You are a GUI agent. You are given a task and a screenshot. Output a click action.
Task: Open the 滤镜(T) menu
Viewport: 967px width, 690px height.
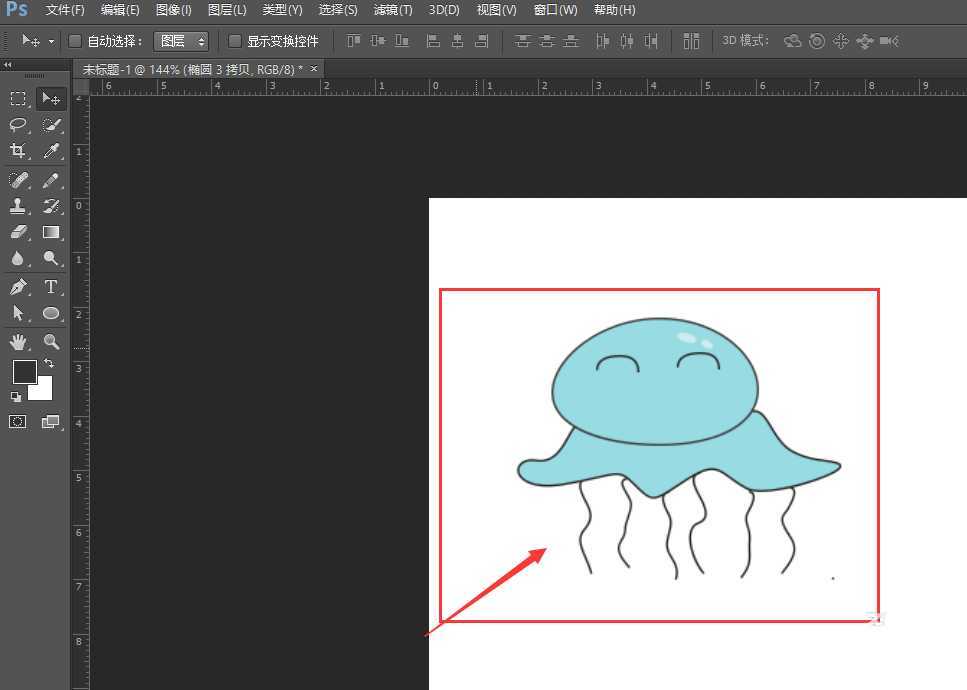392,10
